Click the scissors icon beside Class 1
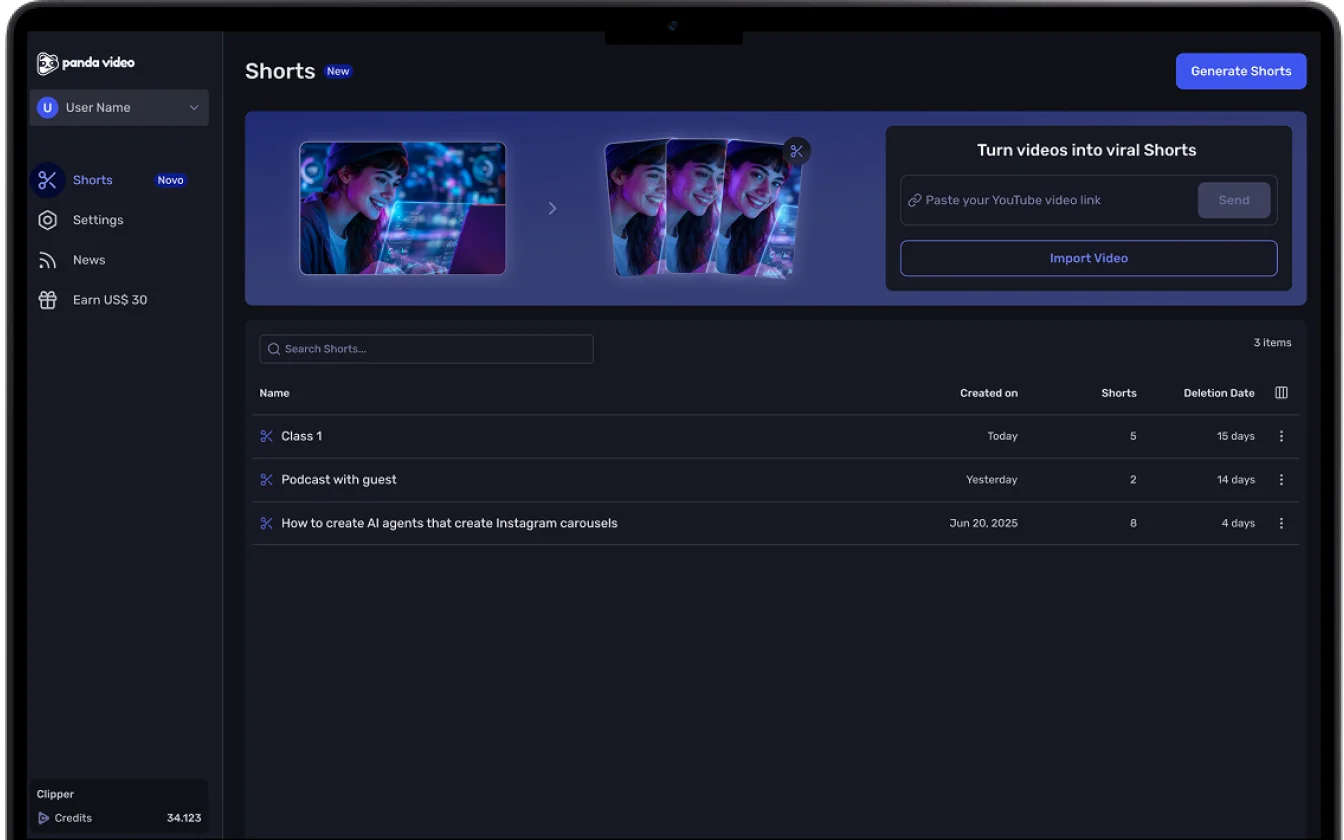The width and height of the screenshot is (1344, 840). pyautogui.click(x=265, y=436)
